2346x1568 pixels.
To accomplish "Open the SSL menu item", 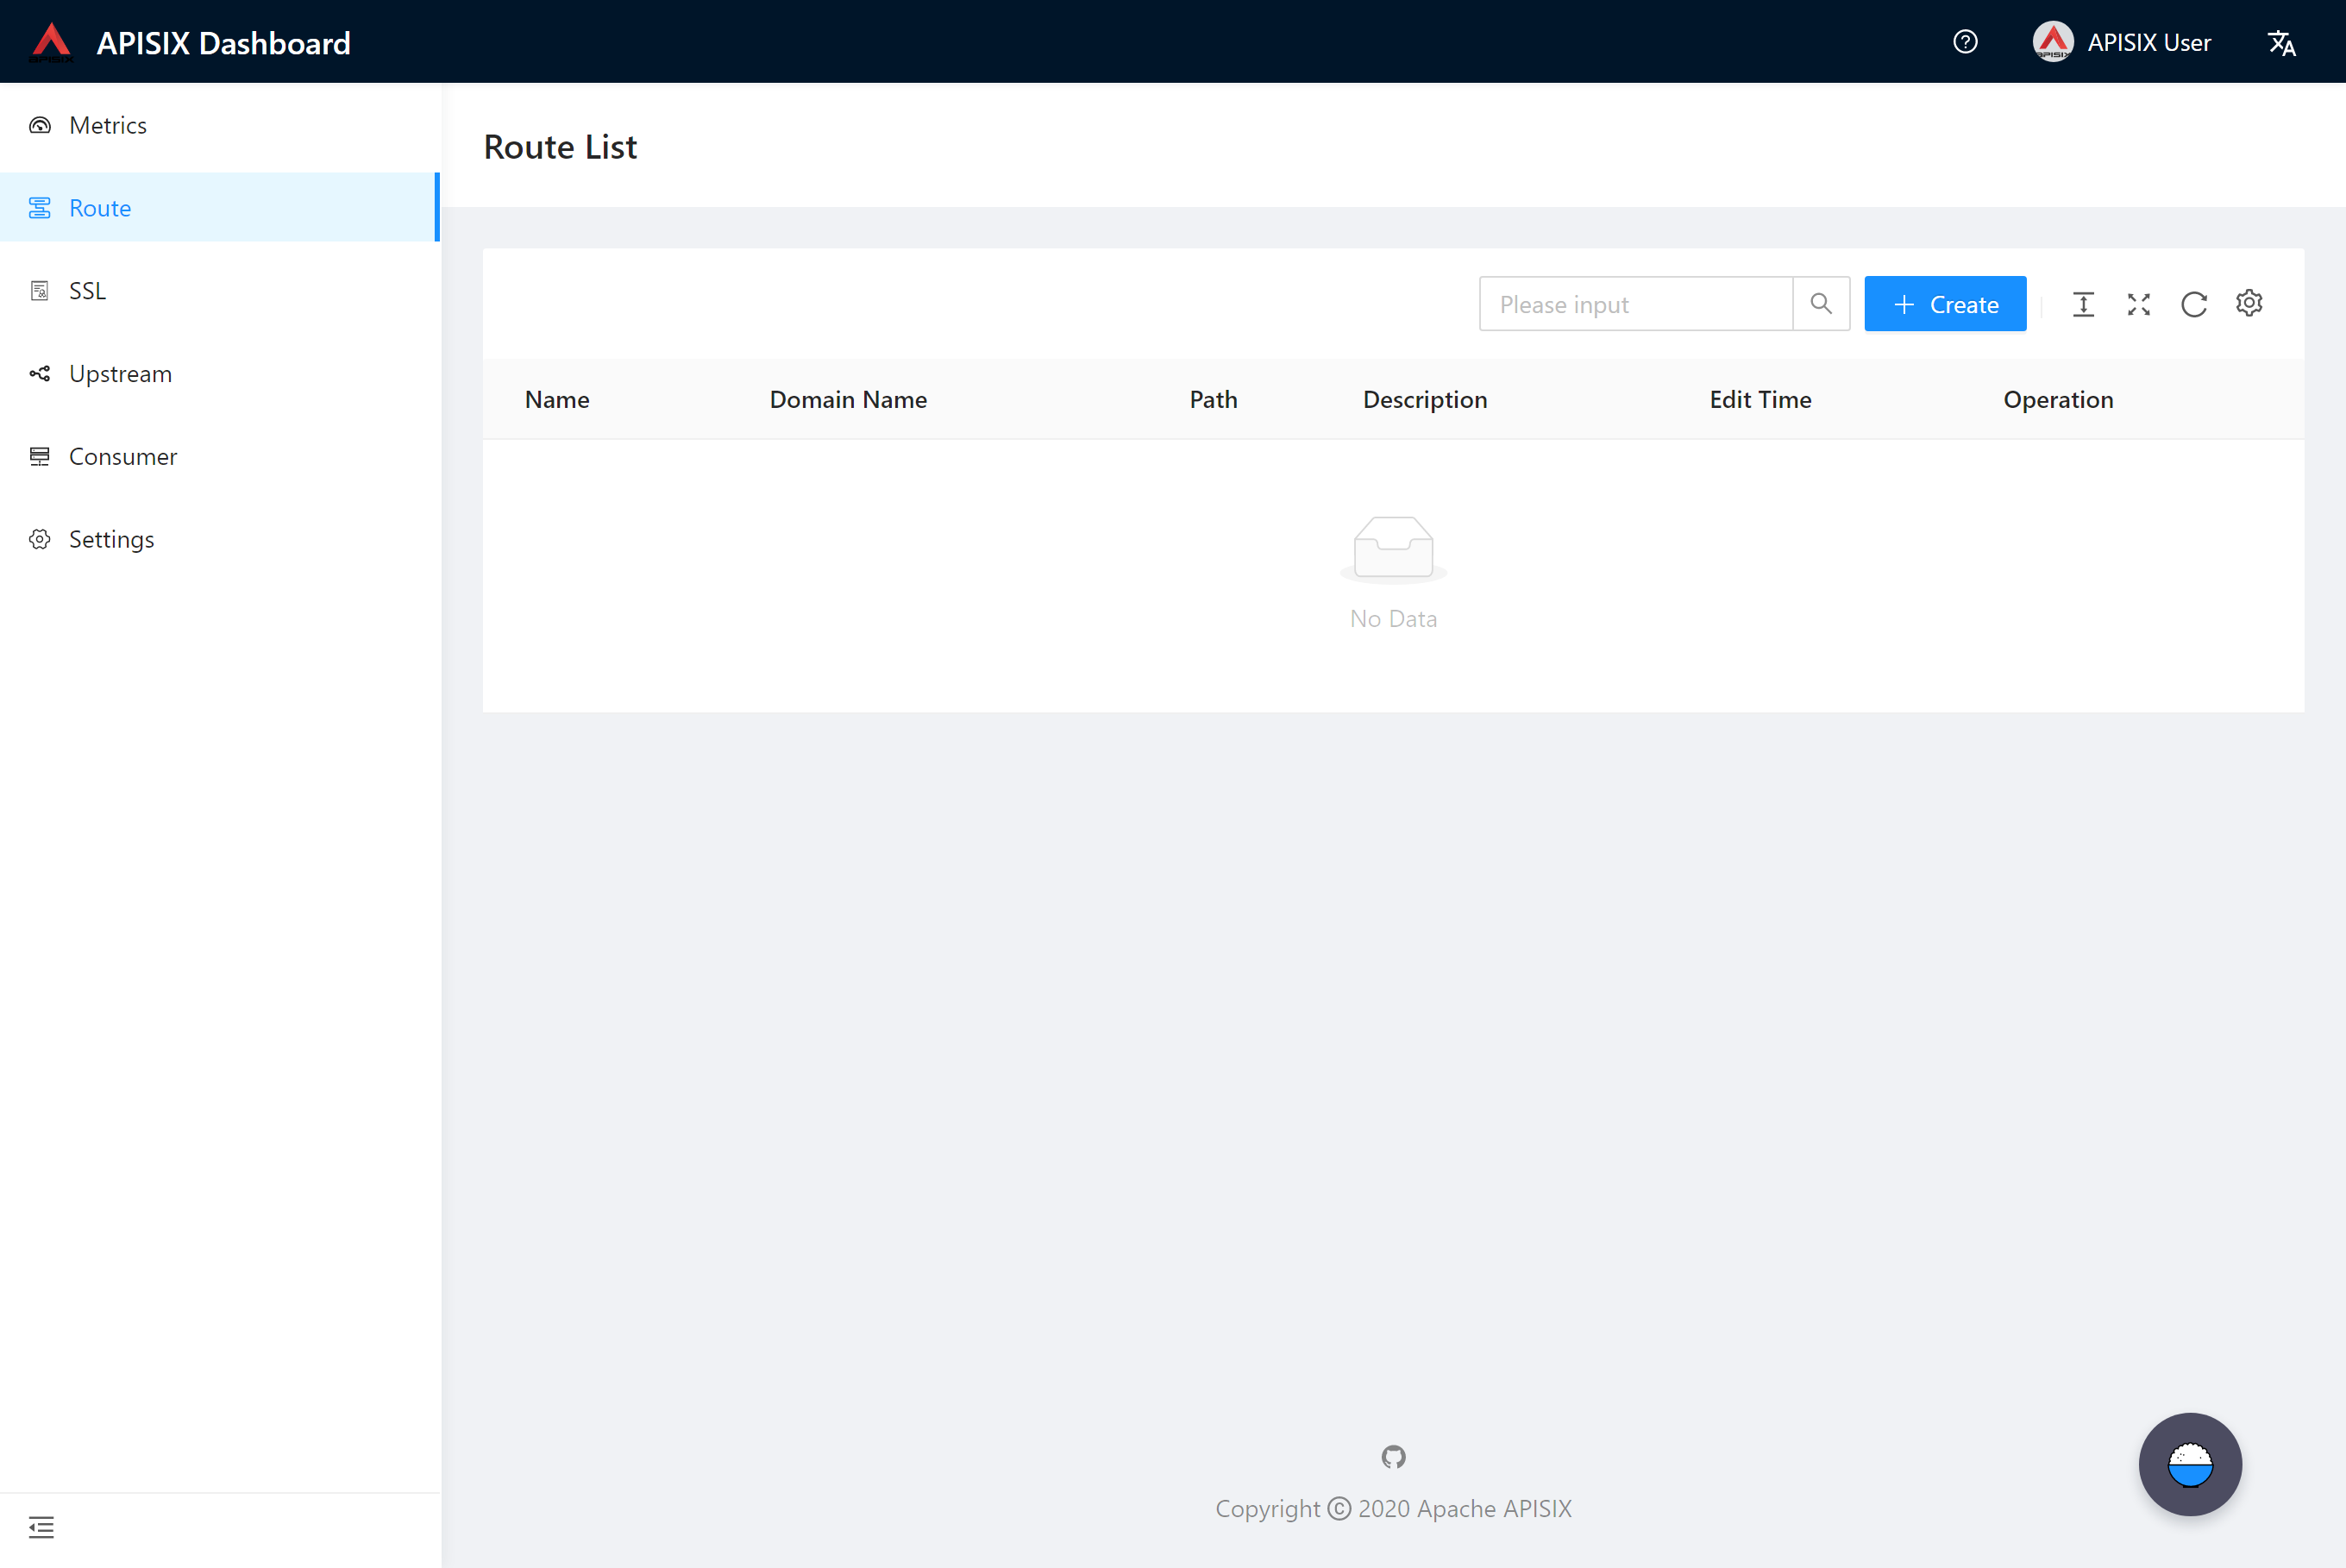I will [87, 291].
